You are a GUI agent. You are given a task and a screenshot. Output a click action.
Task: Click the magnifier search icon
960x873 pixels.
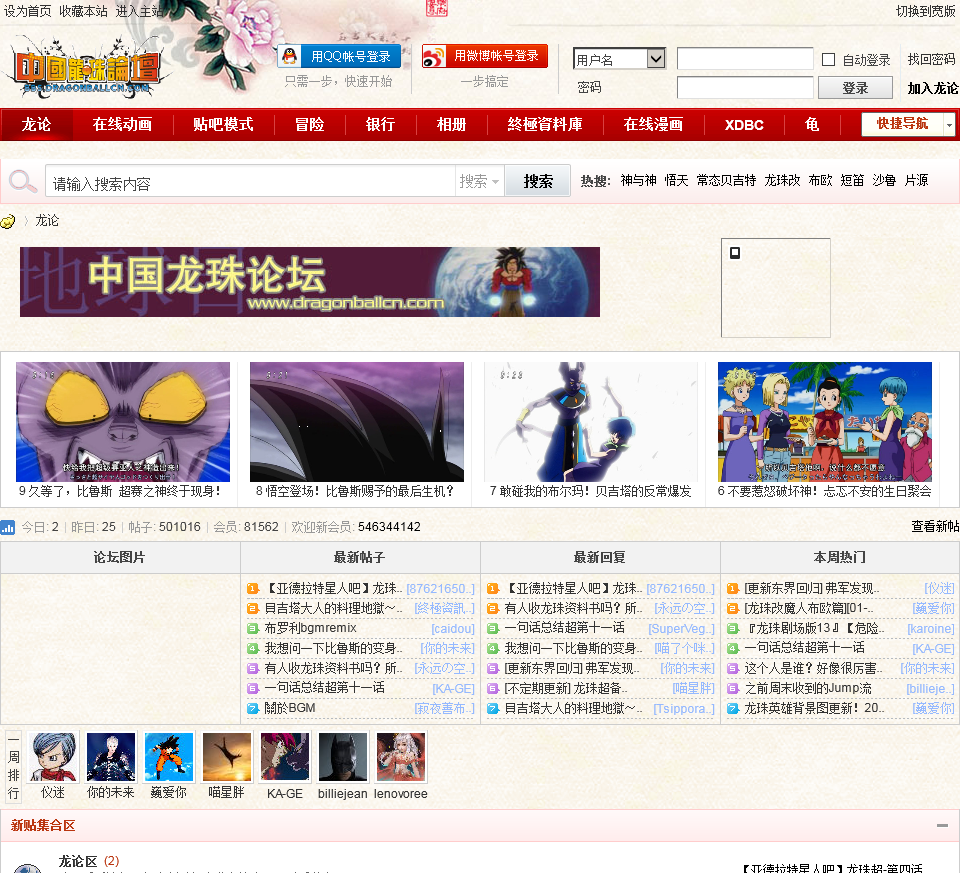23,181
